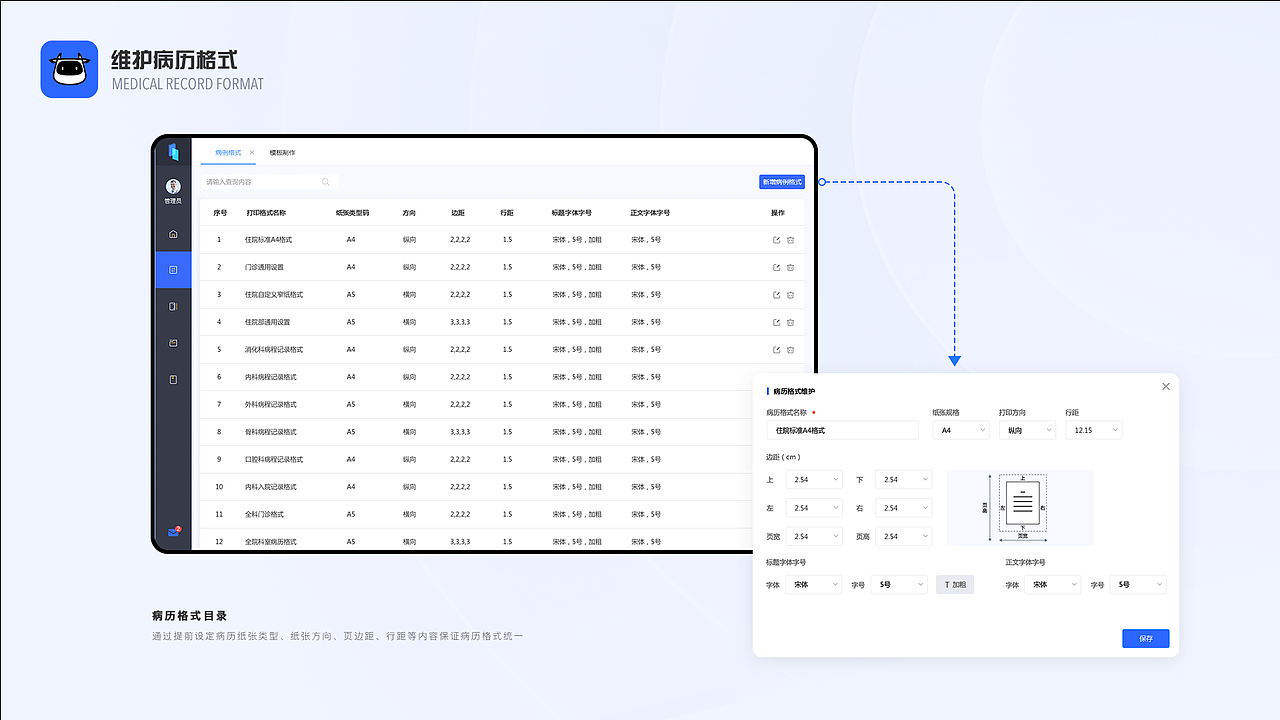Viewport: 1280px width, 720px height.
Task: Select the 全院科室病历格式 row name
Action: click(271, 542)
